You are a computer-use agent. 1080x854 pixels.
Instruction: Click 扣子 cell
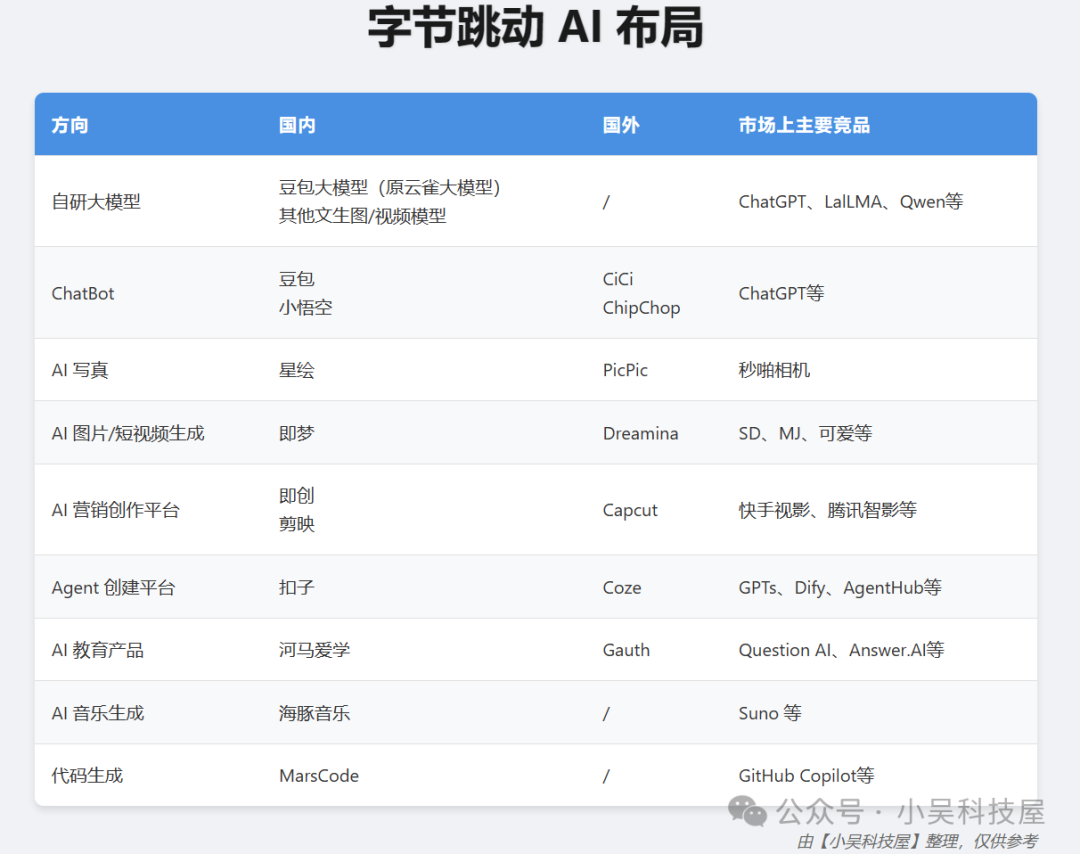click(297, 587)
